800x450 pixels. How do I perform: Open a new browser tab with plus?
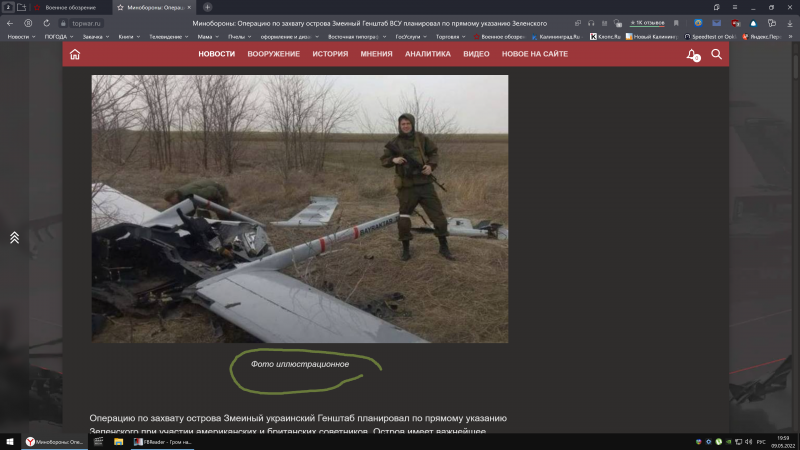pyautogui.click(x=207, y=7)
